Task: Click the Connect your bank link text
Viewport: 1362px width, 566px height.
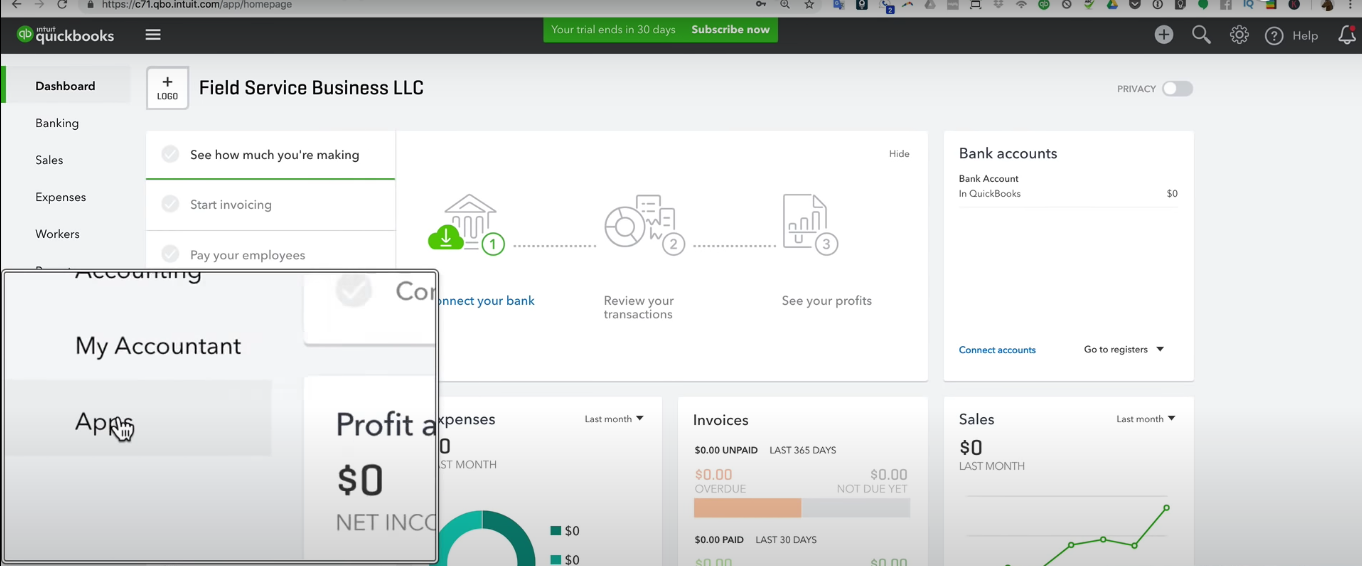Action: (x=488, y=301)
